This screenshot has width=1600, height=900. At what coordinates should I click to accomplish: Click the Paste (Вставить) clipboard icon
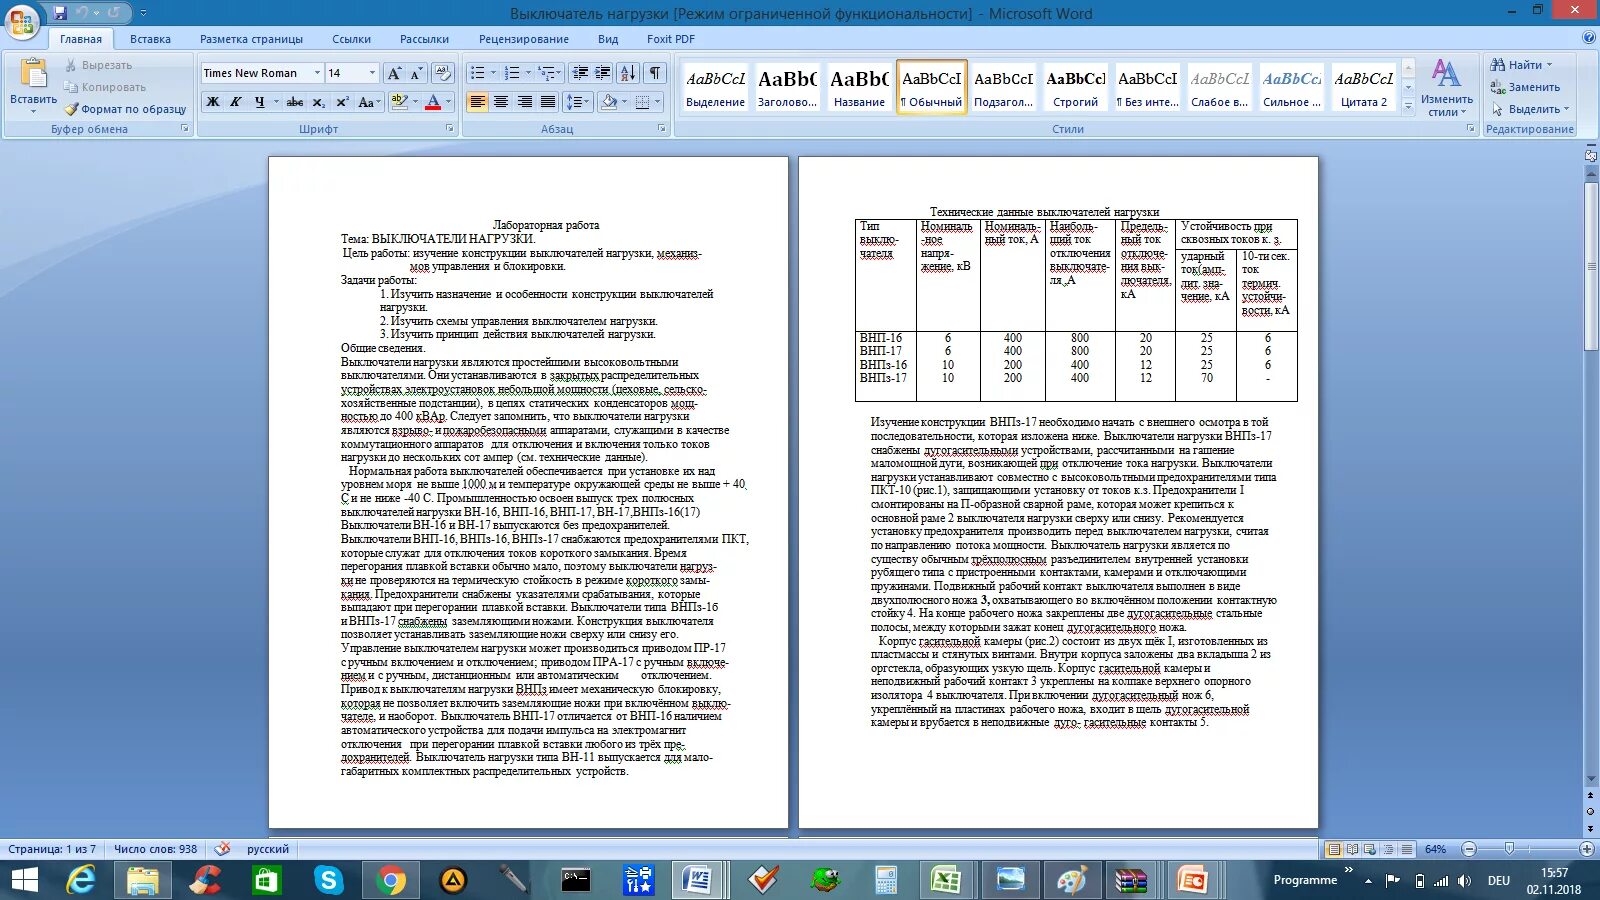click(x=33, y=75)
